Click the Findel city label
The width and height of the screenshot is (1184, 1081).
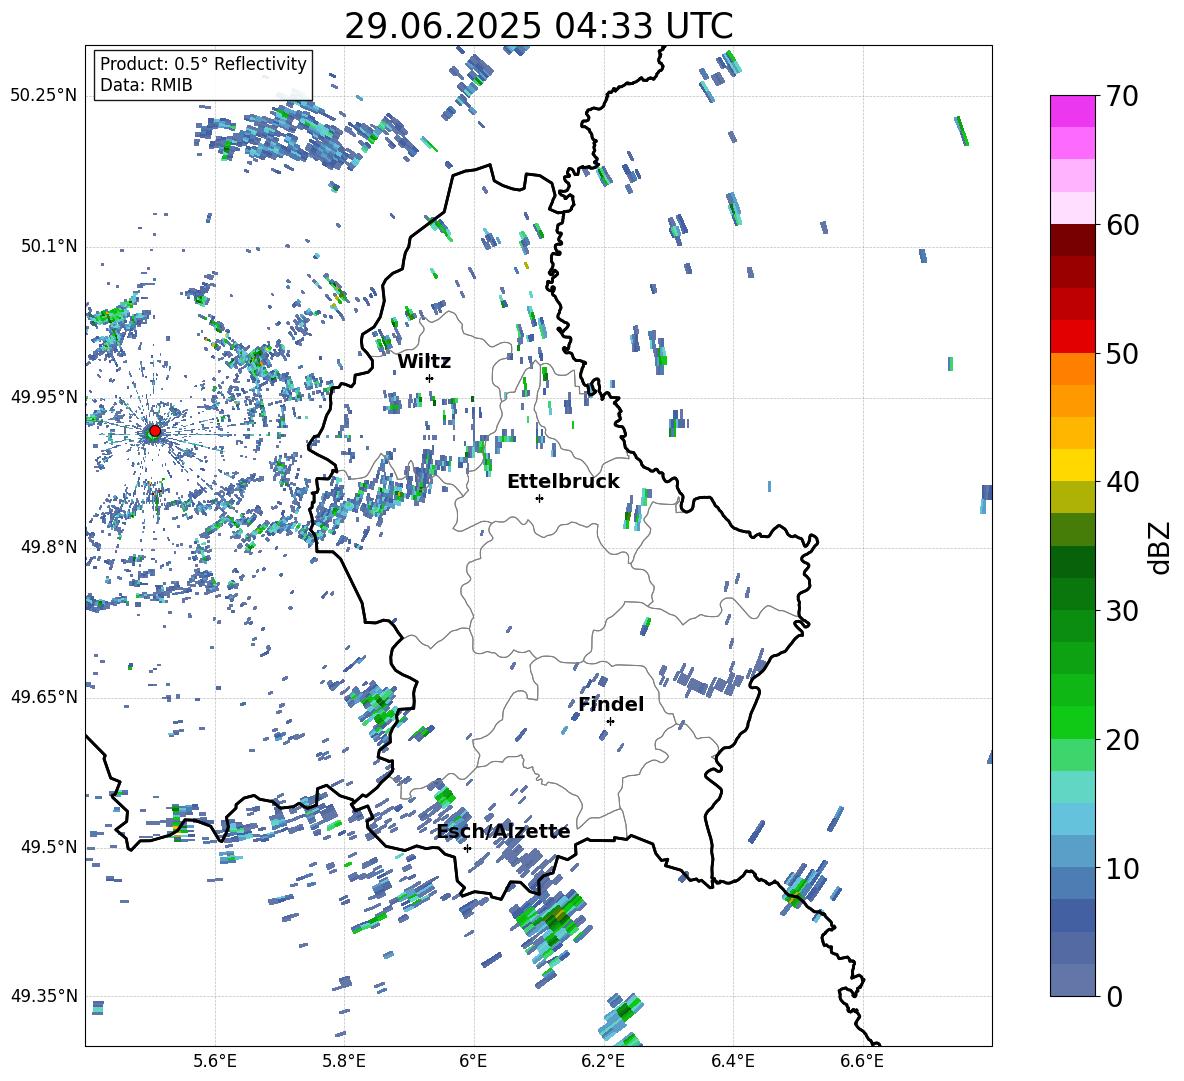click(x=611, y=704)
